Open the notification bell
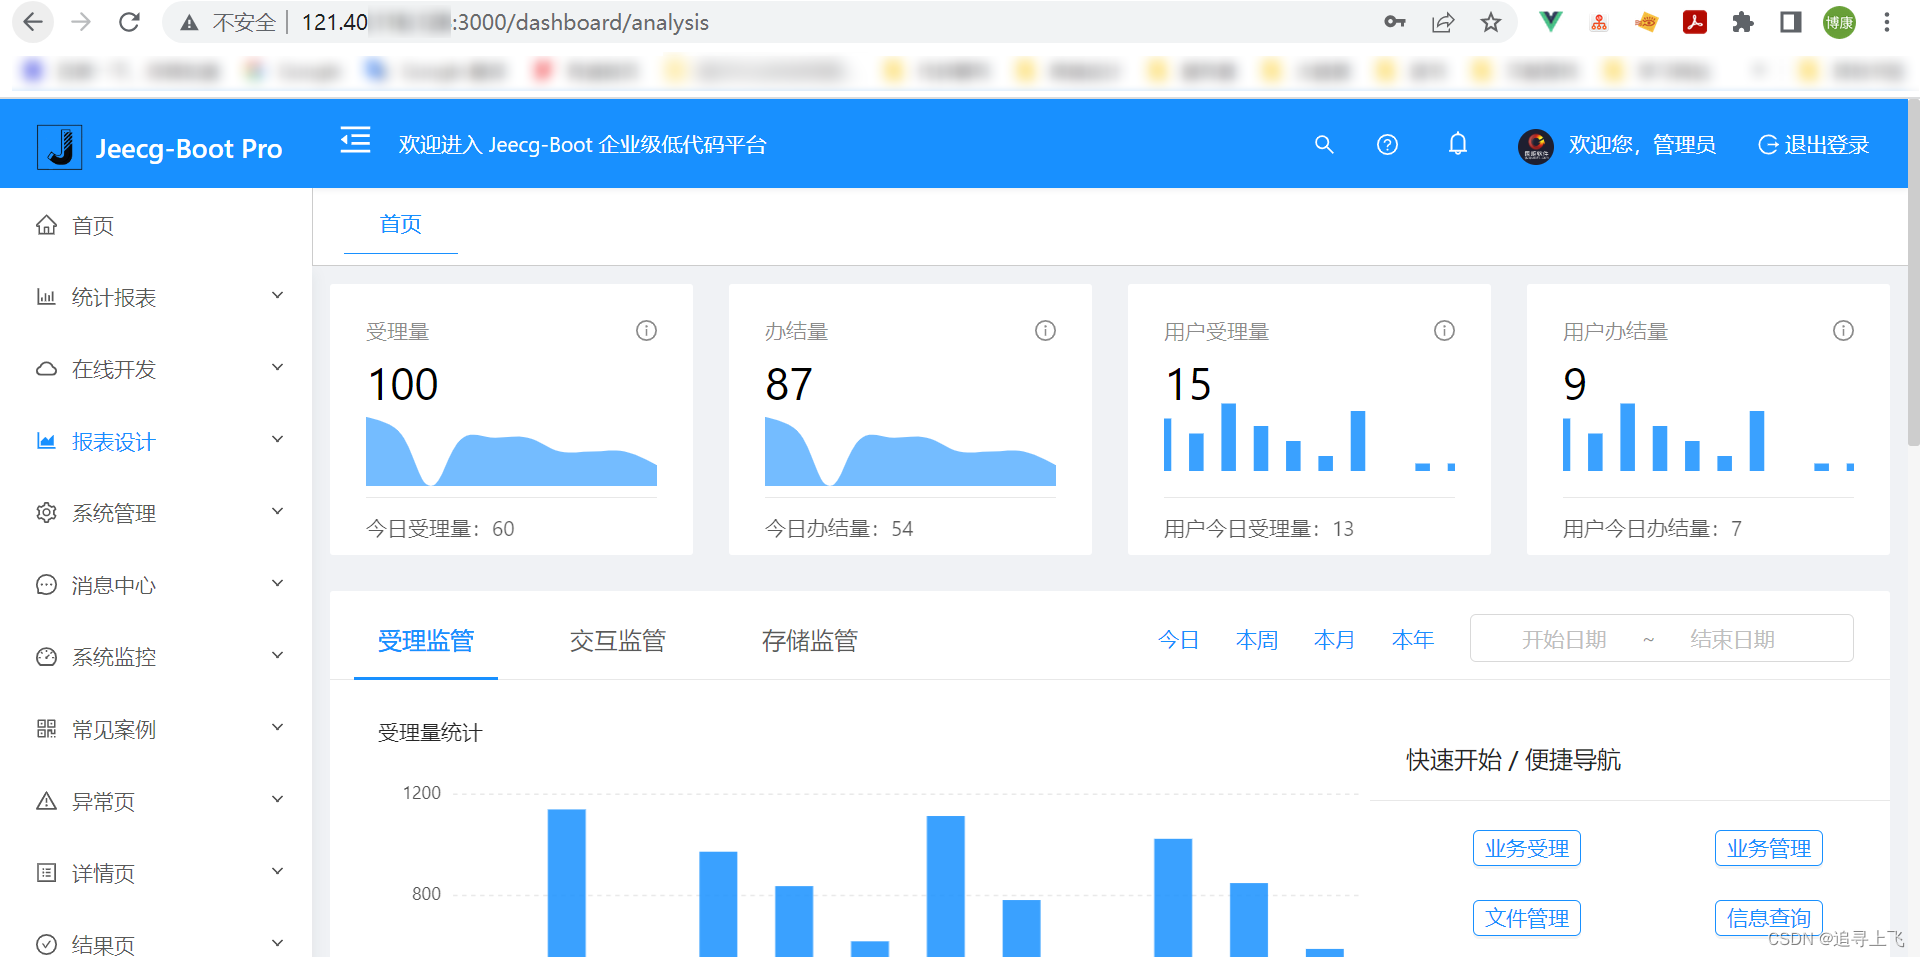The width and height of the screenshot is (1920, 957). 1457,145
